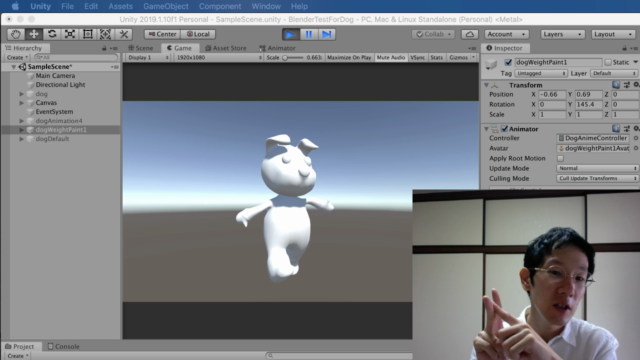This screenshot has height=360, width=640.
Task: Open the Display 1 dropdown
Action: [x=148, y=58]
